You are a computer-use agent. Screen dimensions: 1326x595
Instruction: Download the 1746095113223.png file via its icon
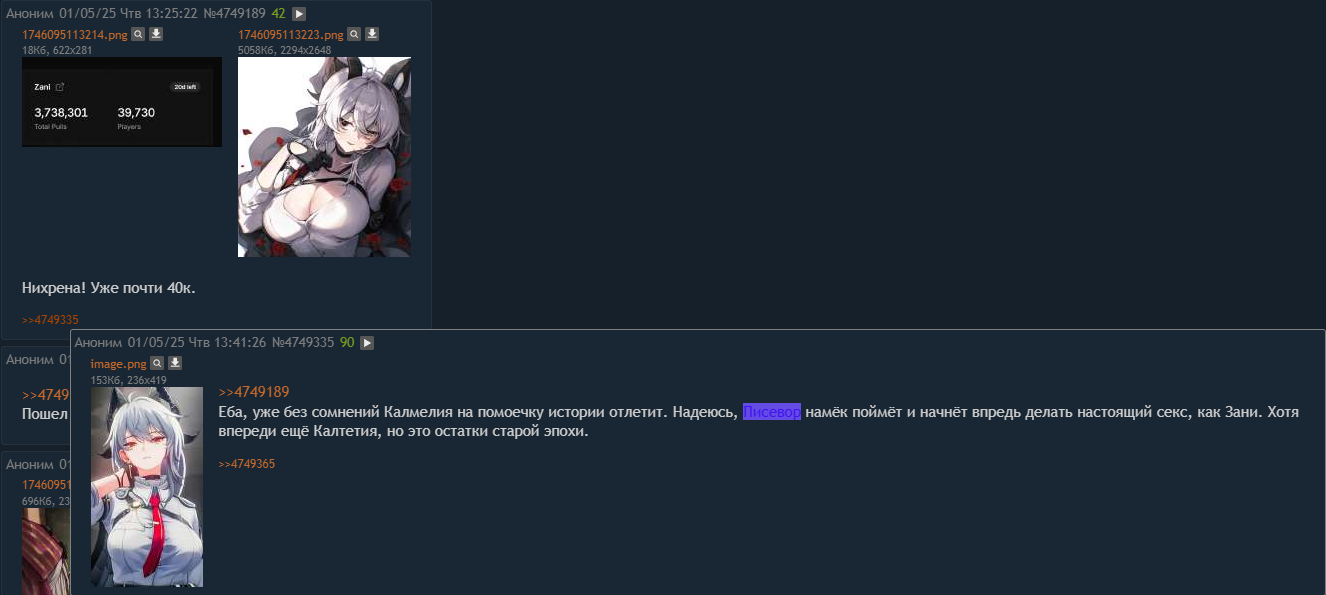372,34
